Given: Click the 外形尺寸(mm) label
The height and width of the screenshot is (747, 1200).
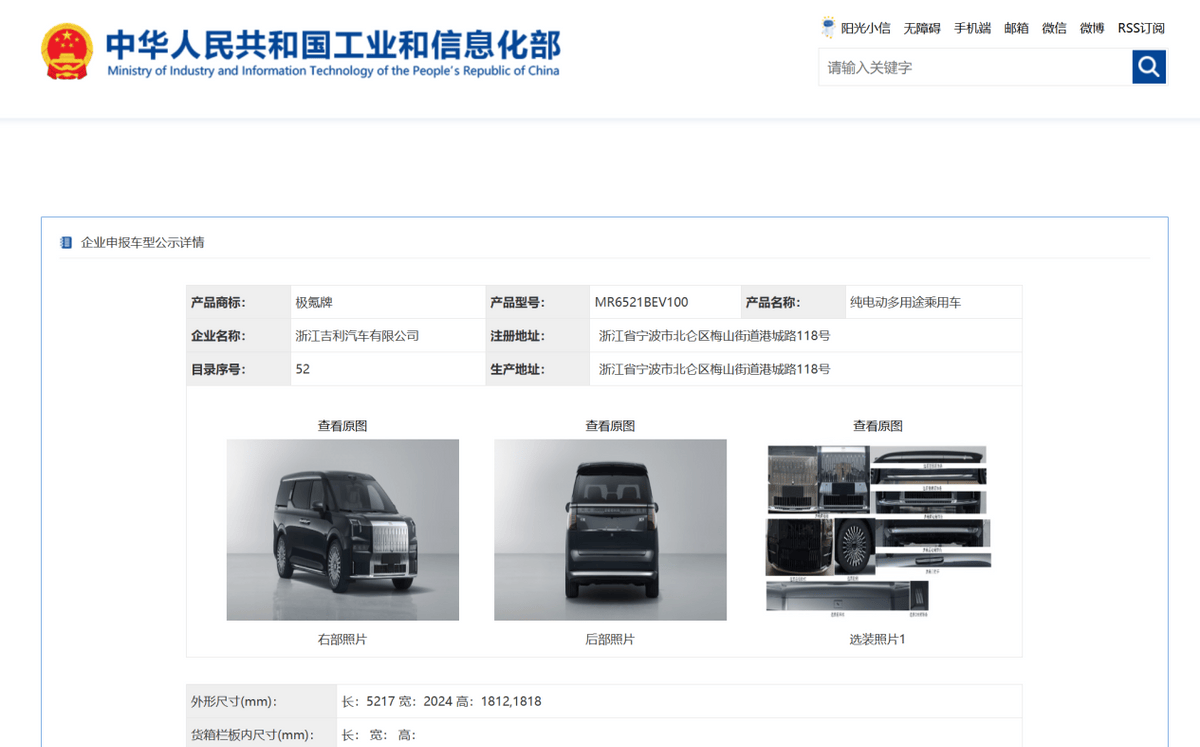Looking at the screenshot, I should (x=234, y=701).
